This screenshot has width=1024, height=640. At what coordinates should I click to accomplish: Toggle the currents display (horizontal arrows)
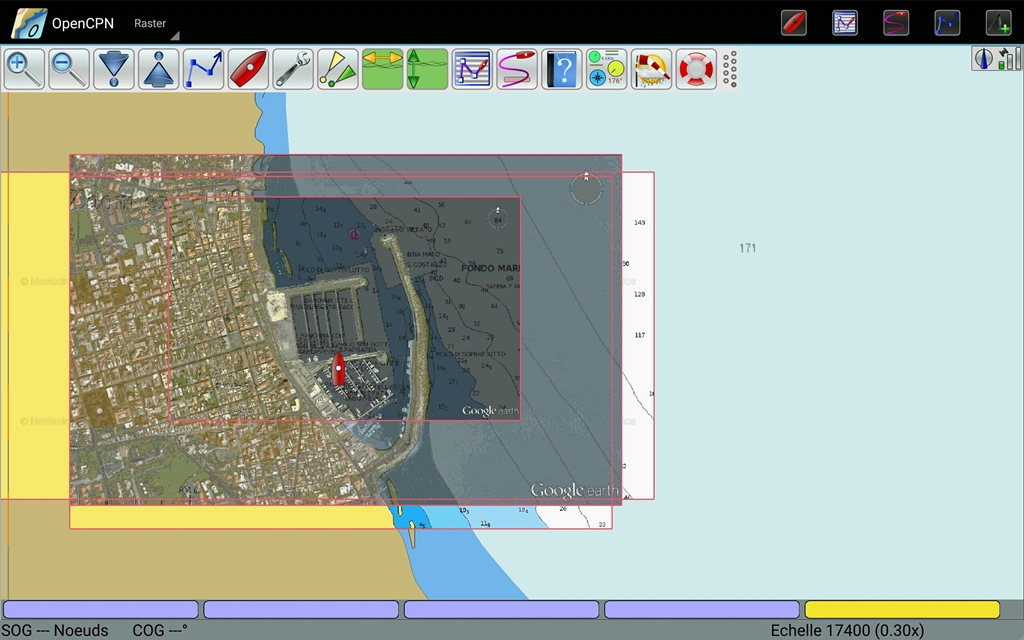[x=382, y=69]
